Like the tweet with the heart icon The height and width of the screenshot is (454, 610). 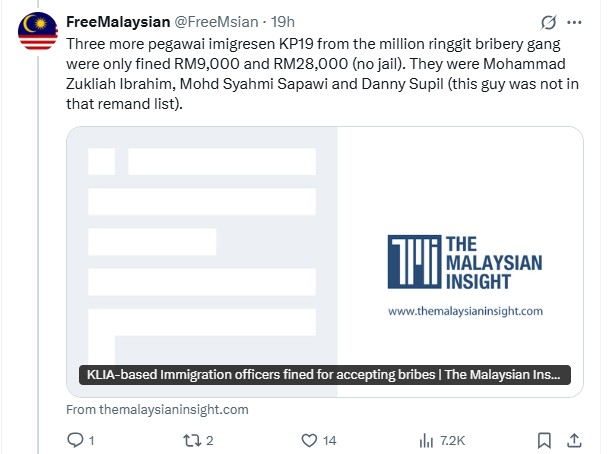[x=309, y=439]
